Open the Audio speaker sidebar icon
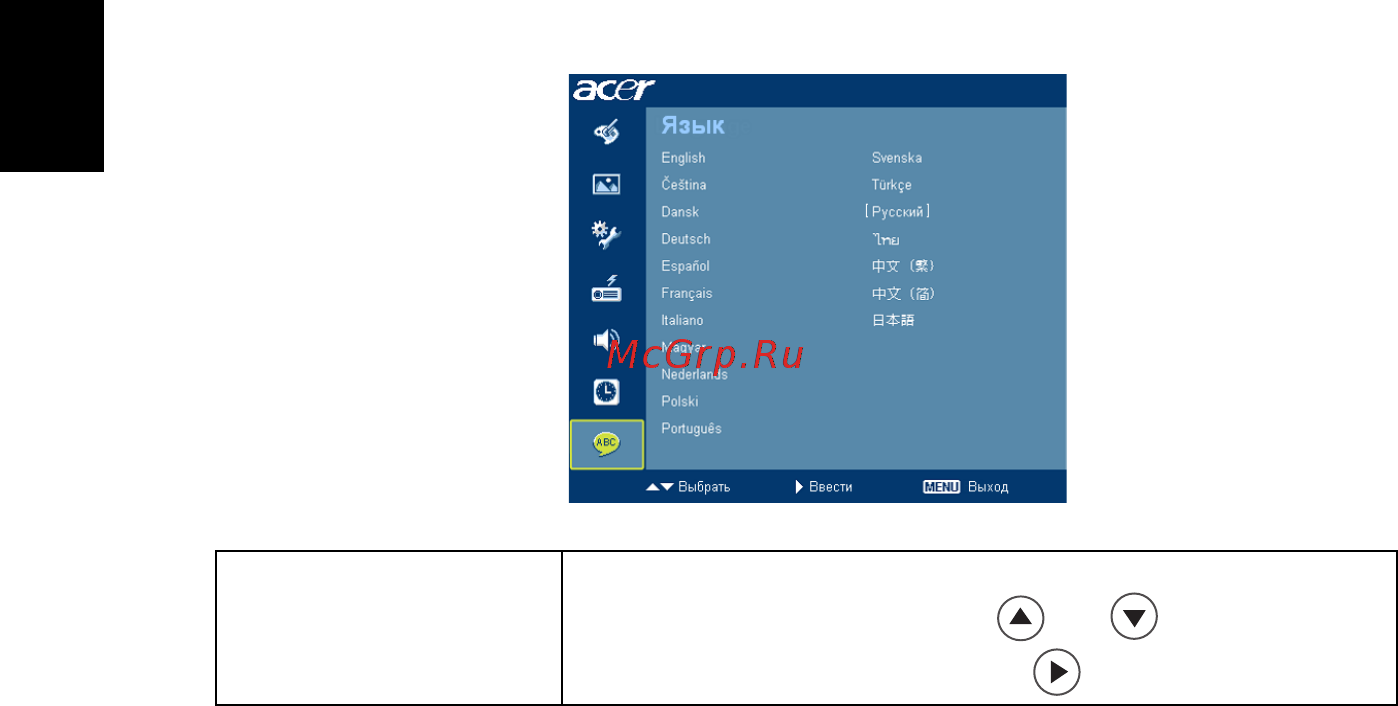Image resolution: width=1398 pixels, height=706 pixels. 606,341
